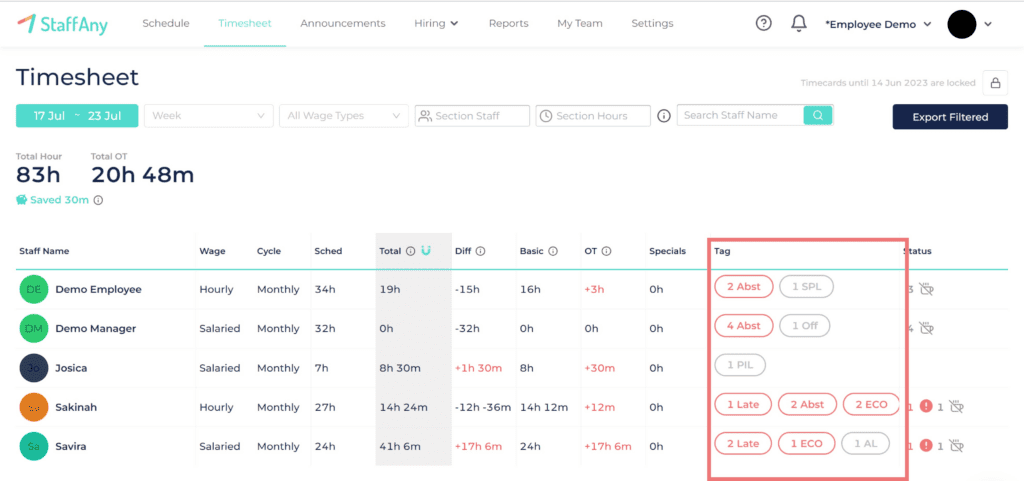Screen dimensions: 1024x481
Task: Click the Savira staff name
Action: [71, 446]
